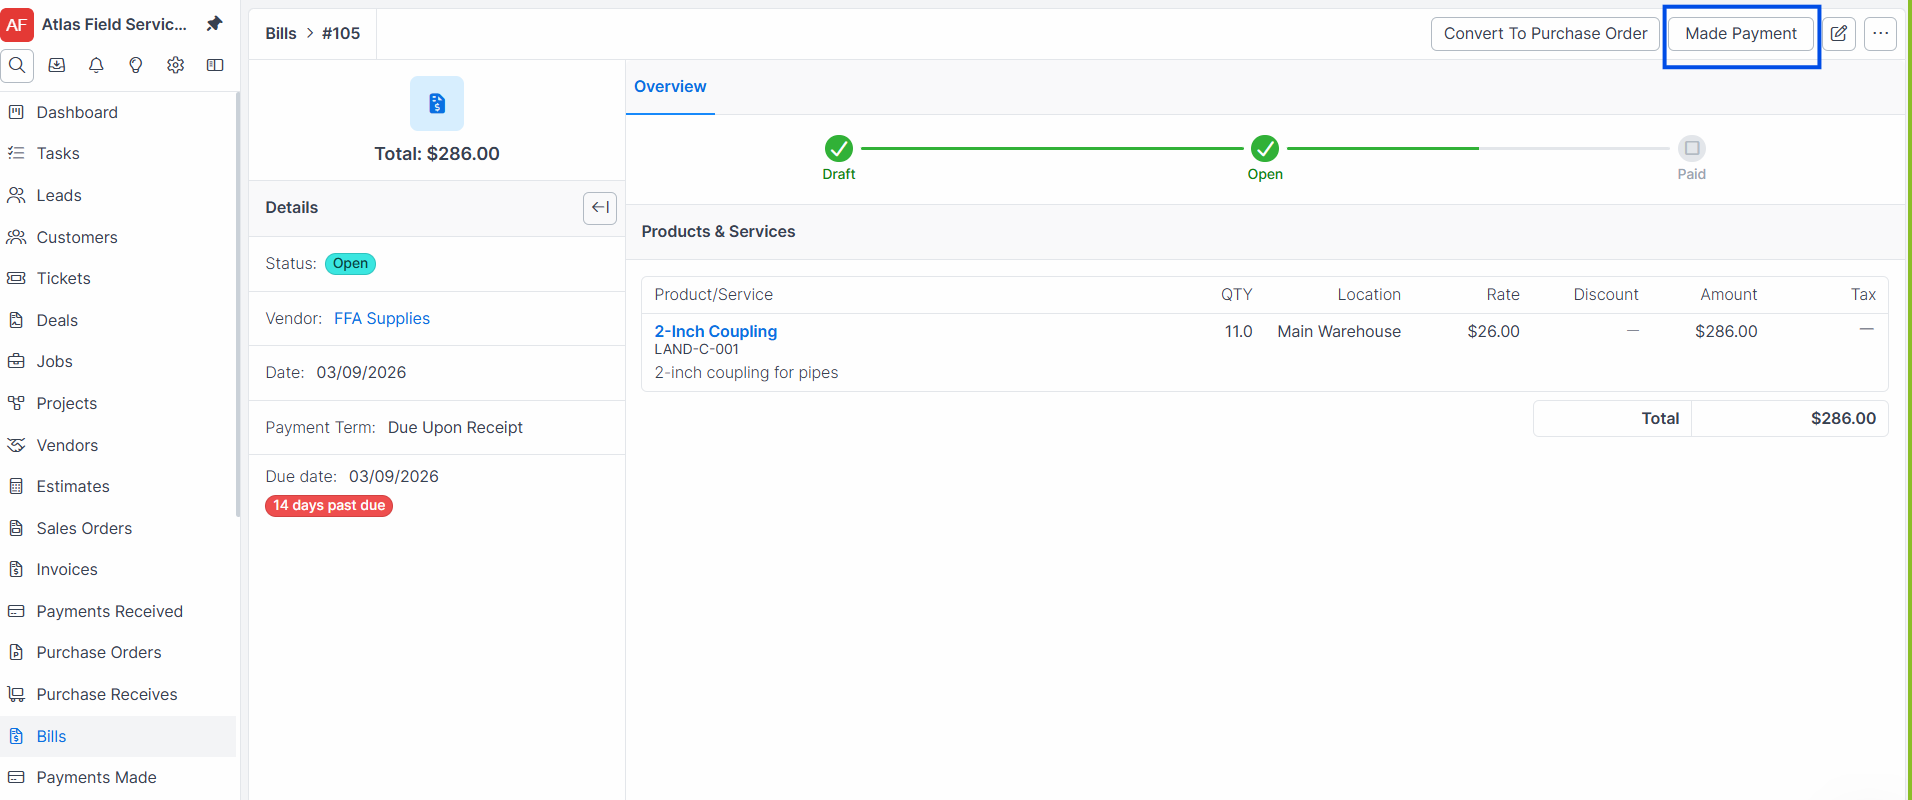Click the bill document icon above Total

click(x=437, y=103)
